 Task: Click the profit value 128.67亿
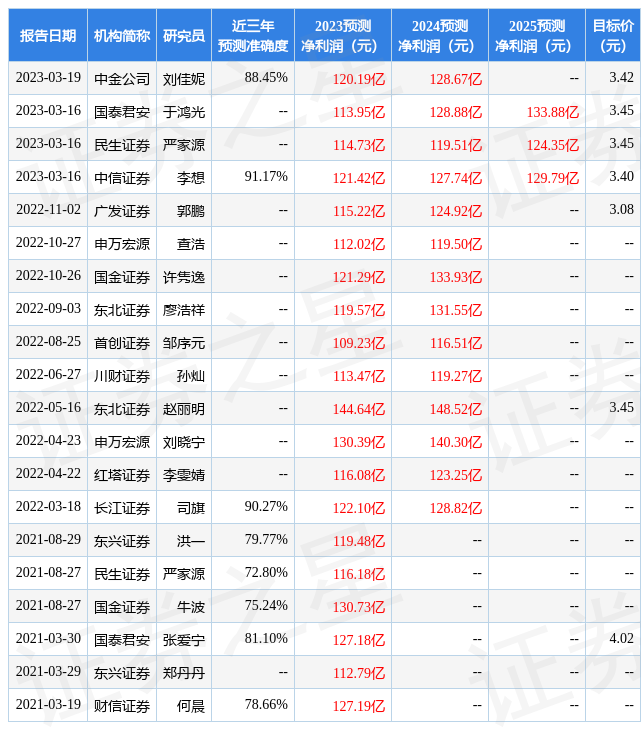(x=456, y=79)
